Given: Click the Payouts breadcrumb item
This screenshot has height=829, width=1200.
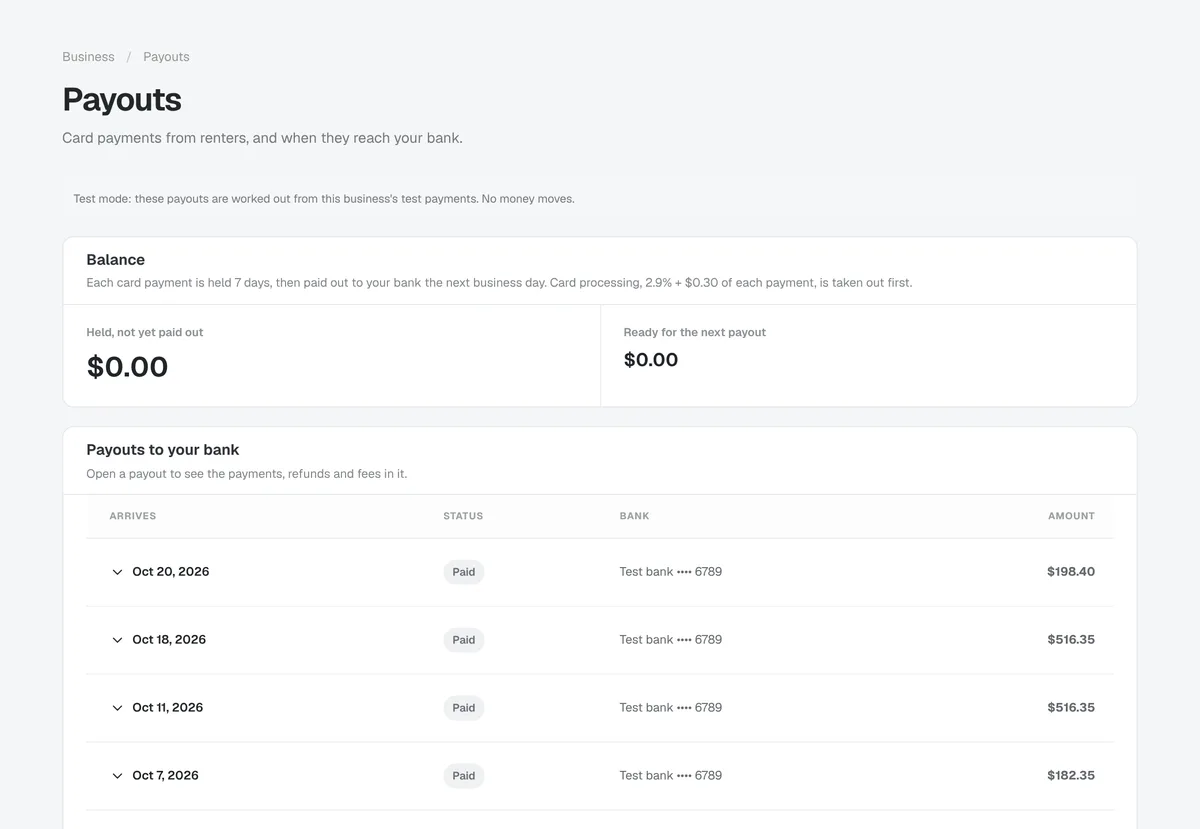Looking at the screenshot, I should click(x=166, y=57).
